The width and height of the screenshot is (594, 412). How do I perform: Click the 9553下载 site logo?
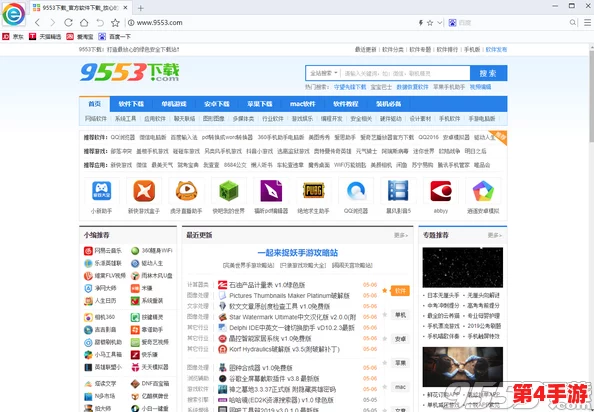(x=130, y=72)
